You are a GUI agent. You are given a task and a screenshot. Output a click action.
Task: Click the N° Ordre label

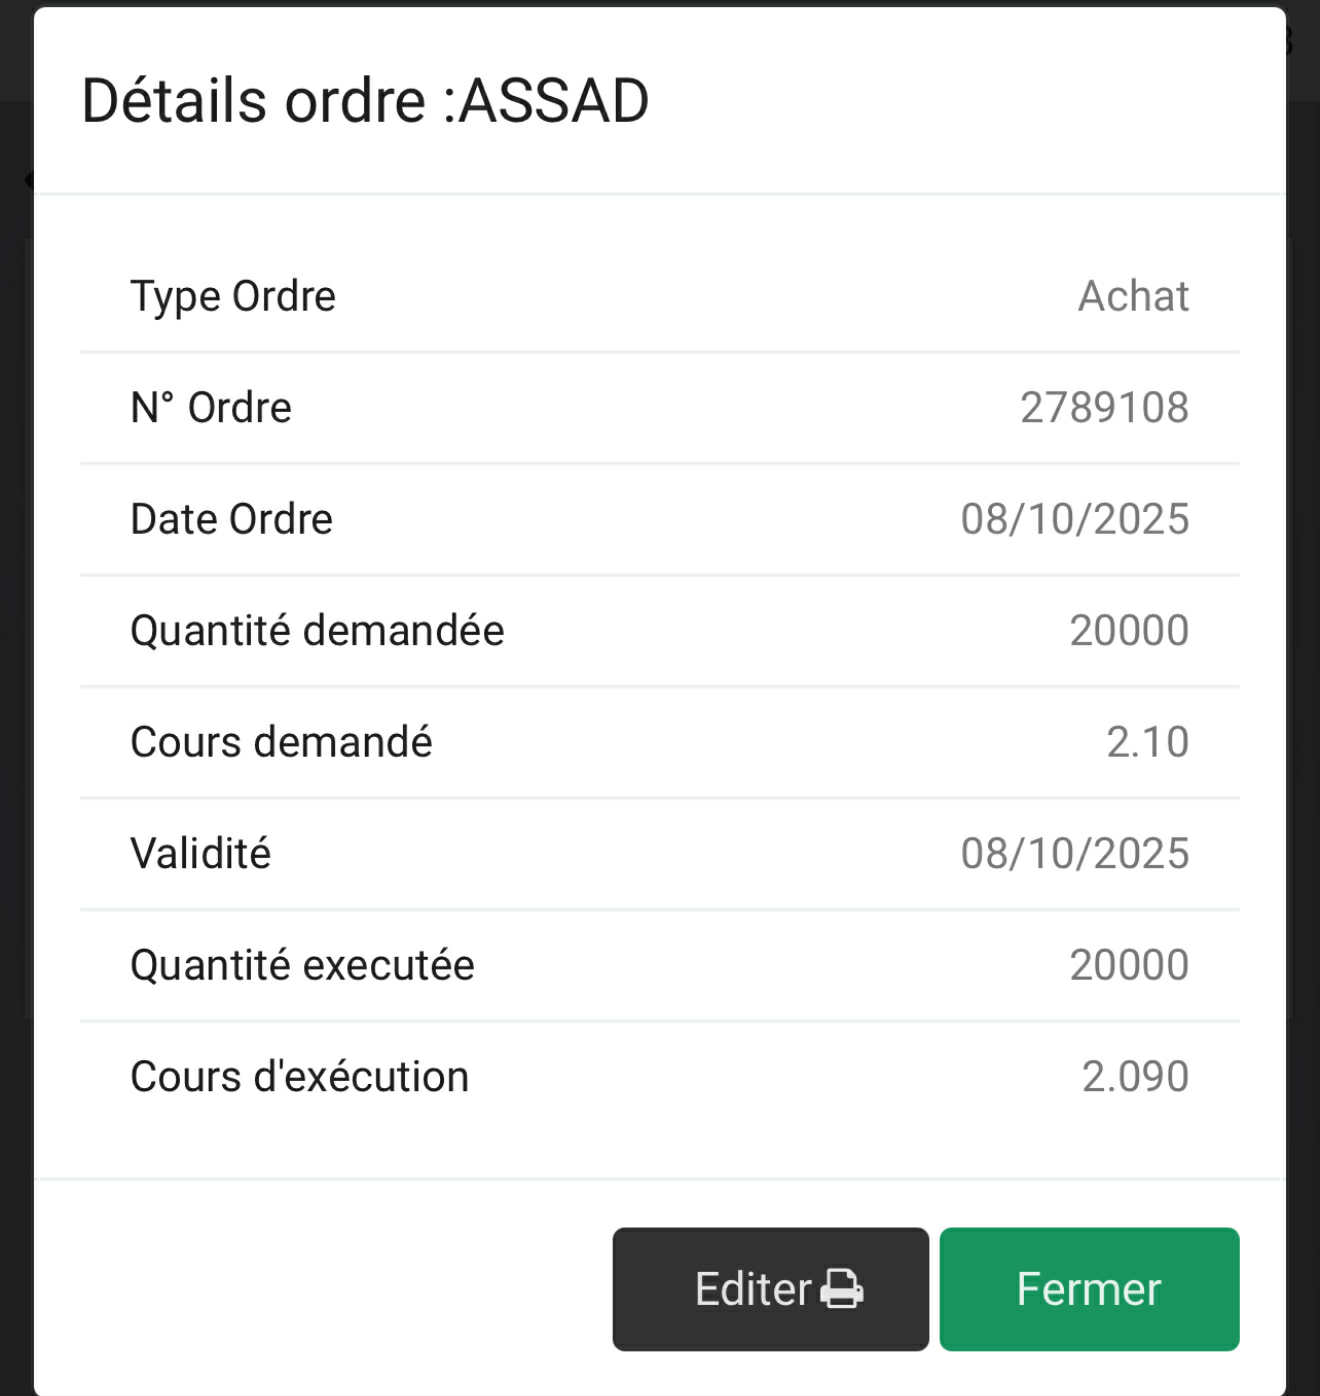pos(211,408)
